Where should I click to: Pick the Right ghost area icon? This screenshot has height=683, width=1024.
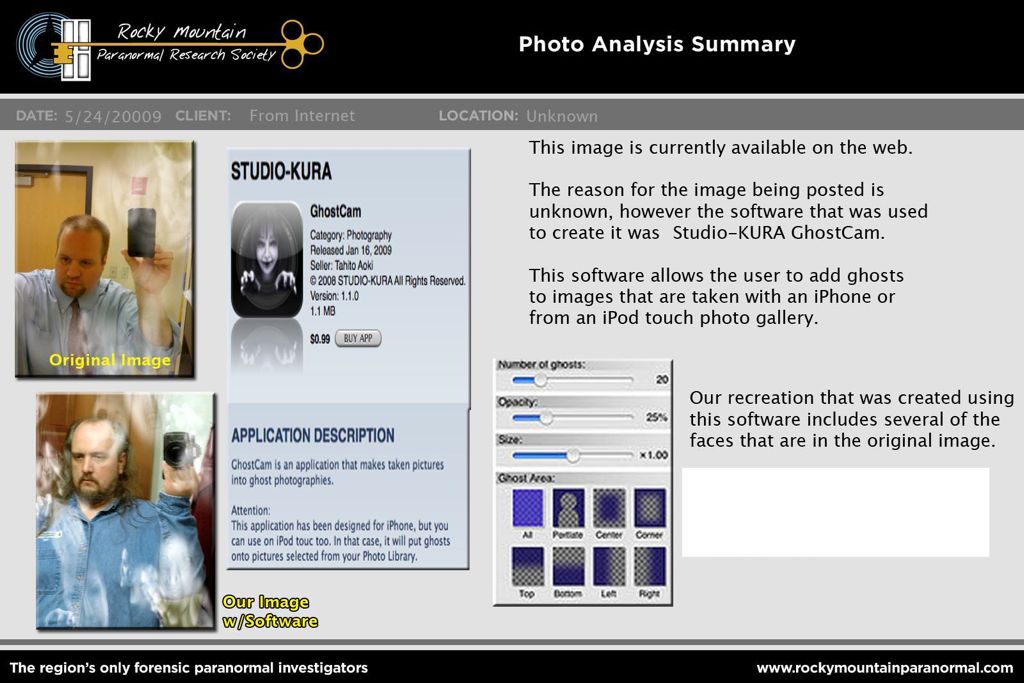(x=650, y=566)
